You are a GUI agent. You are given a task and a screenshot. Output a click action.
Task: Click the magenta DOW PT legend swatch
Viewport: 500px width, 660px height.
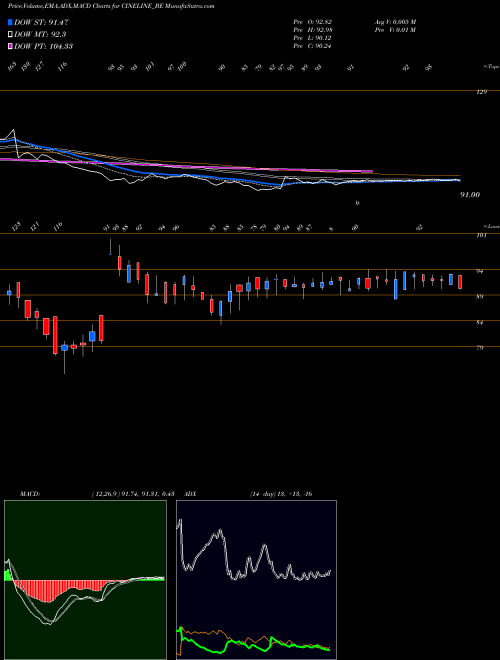10,46
